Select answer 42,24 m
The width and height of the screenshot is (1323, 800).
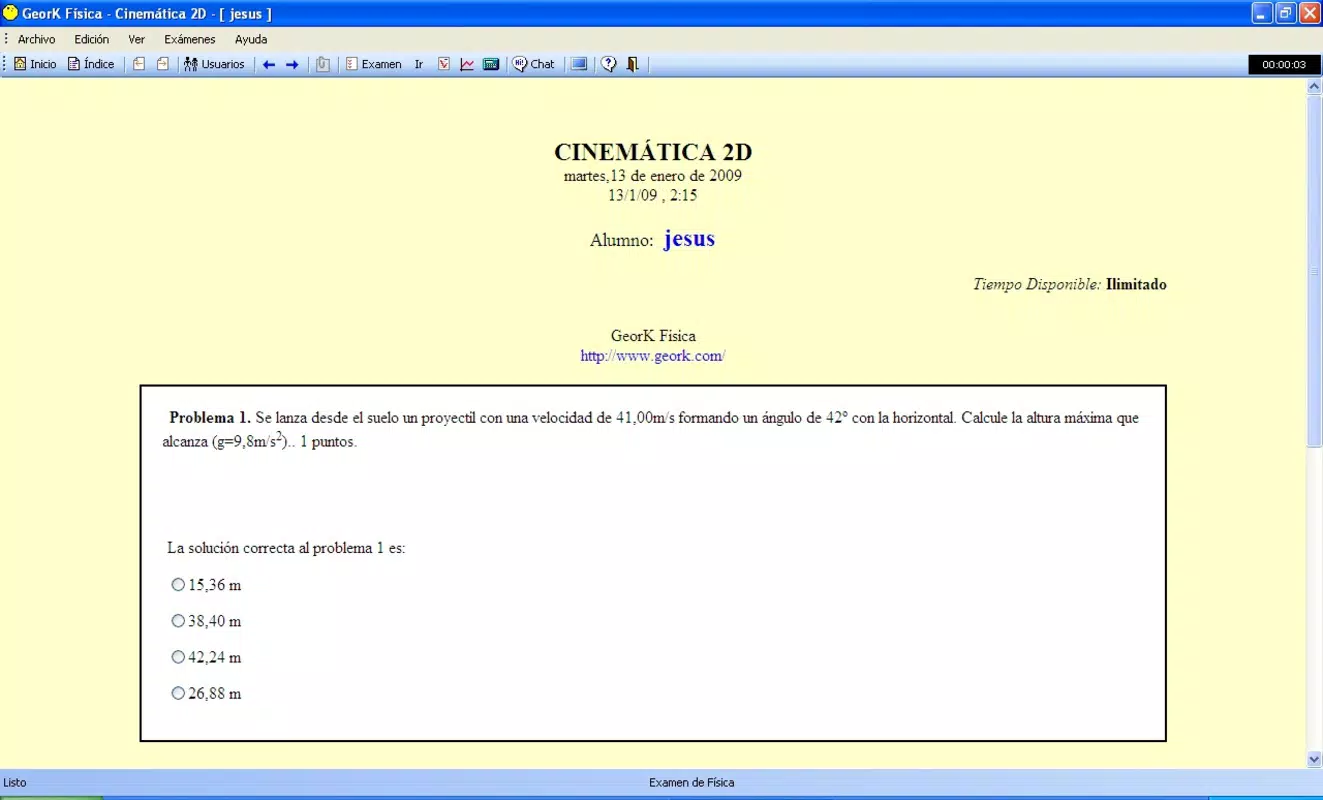[x=178, y=657]
